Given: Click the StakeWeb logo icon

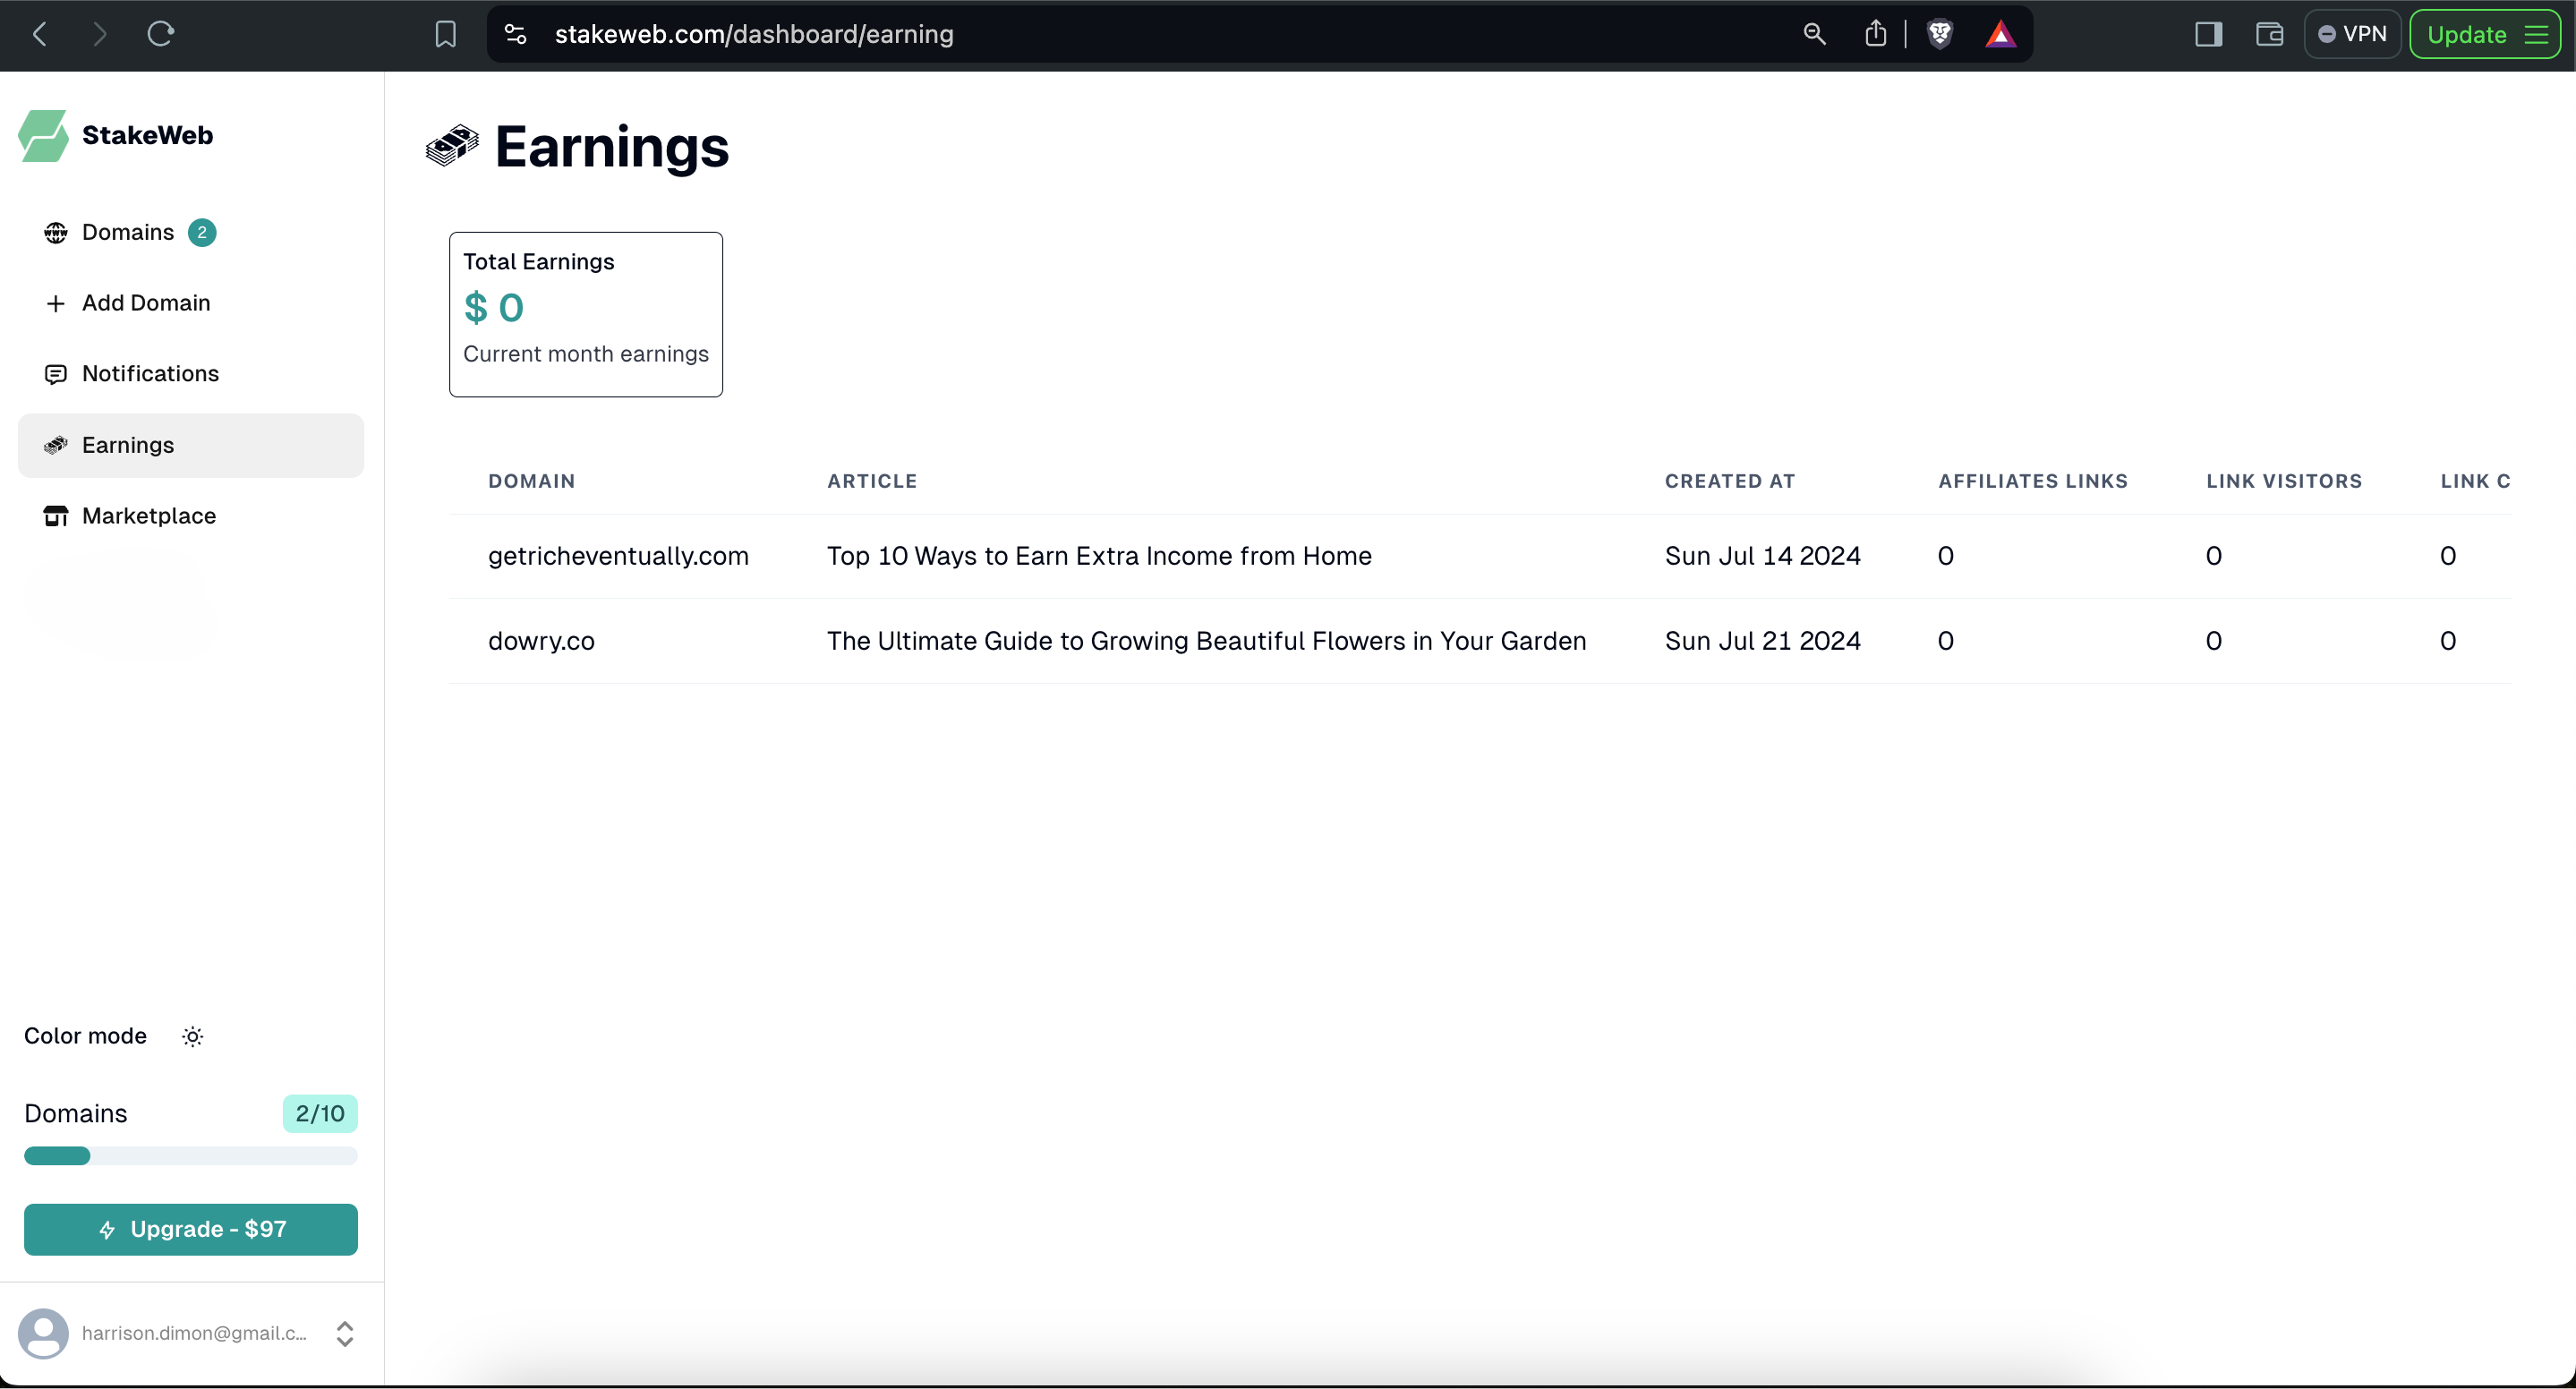Looking at the screenshot, I should click(43, 136).
